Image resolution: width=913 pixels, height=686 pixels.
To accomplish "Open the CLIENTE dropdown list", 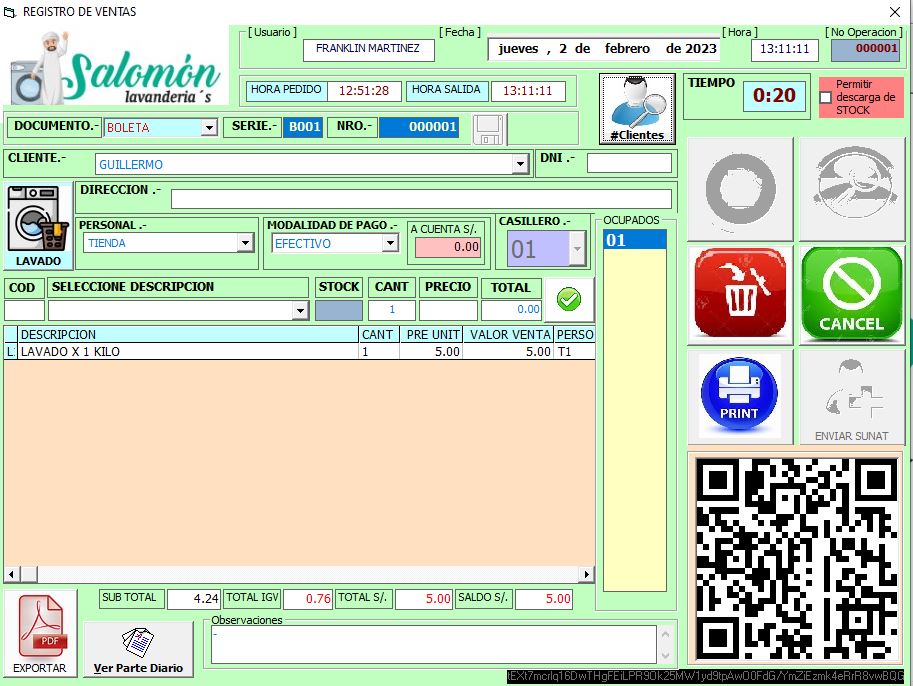I will (x=520, y=165).
